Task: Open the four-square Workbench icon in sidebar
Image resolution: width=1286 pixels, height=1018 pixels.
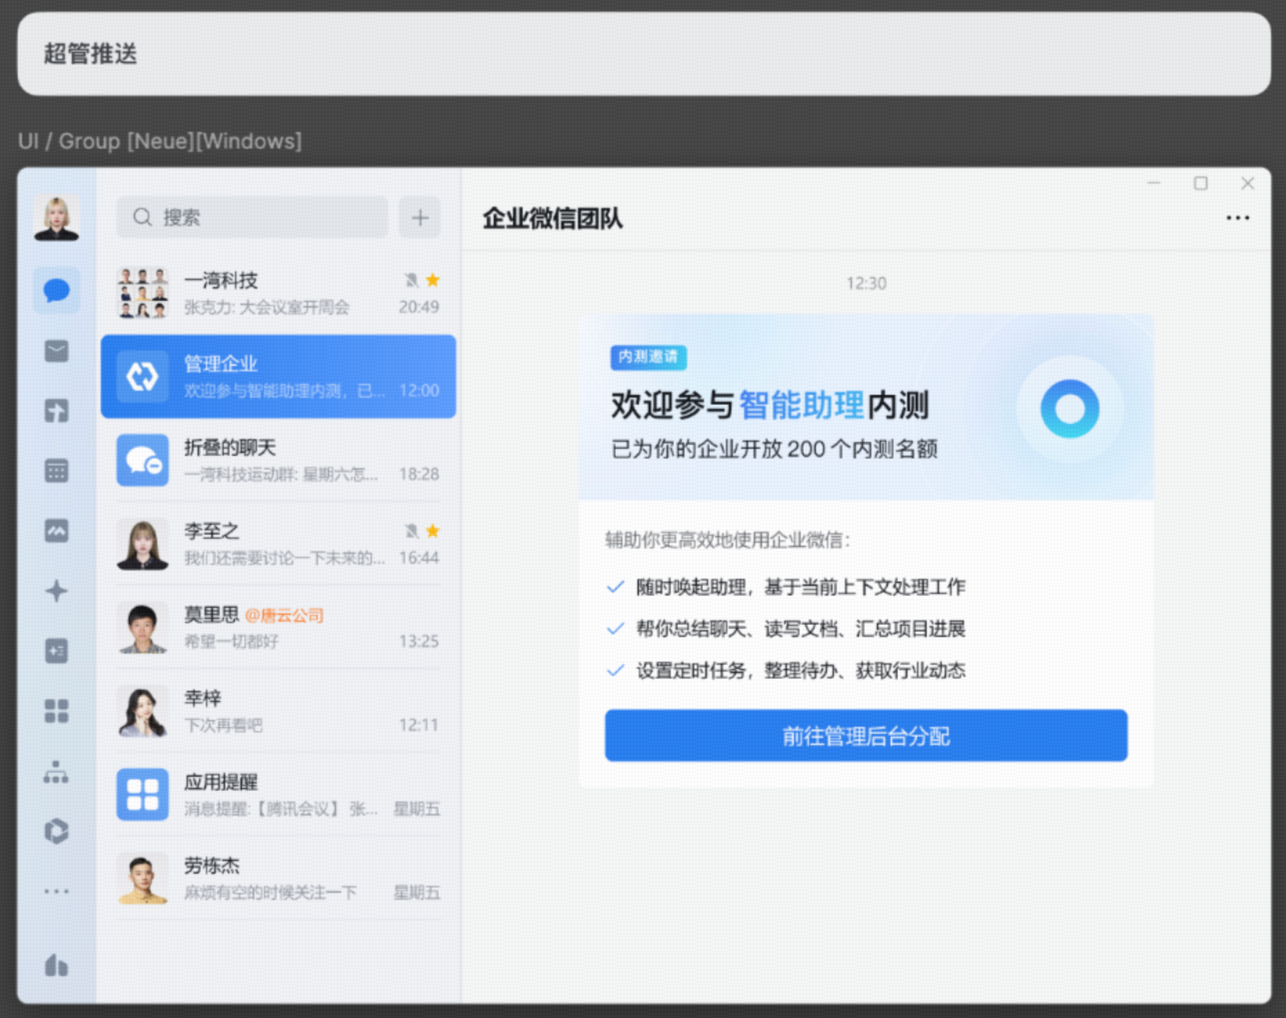Action: 56,711
